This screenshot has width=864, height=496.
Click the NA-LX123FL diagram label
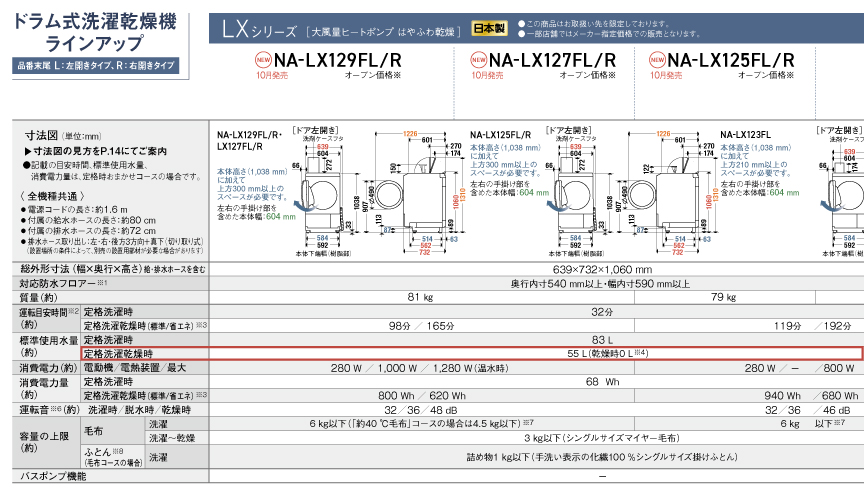pyautogui.click(x=745, y=135)
